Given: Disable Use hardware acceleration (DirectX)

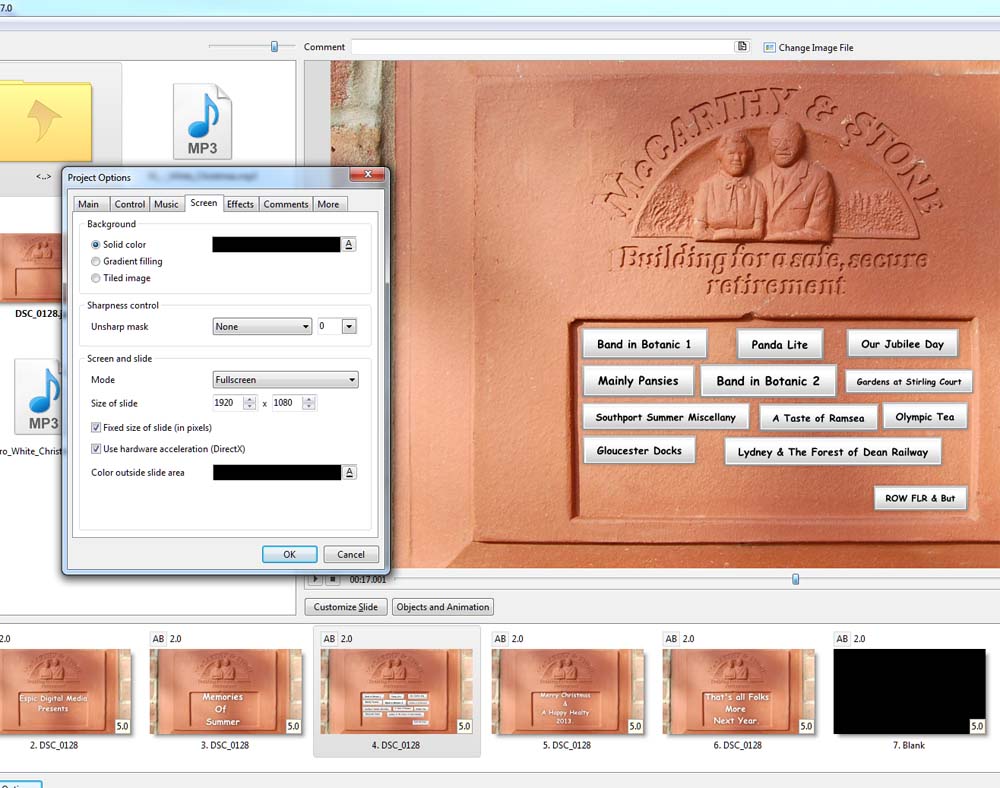Looking at the screenshot, I should pos(96,449).
